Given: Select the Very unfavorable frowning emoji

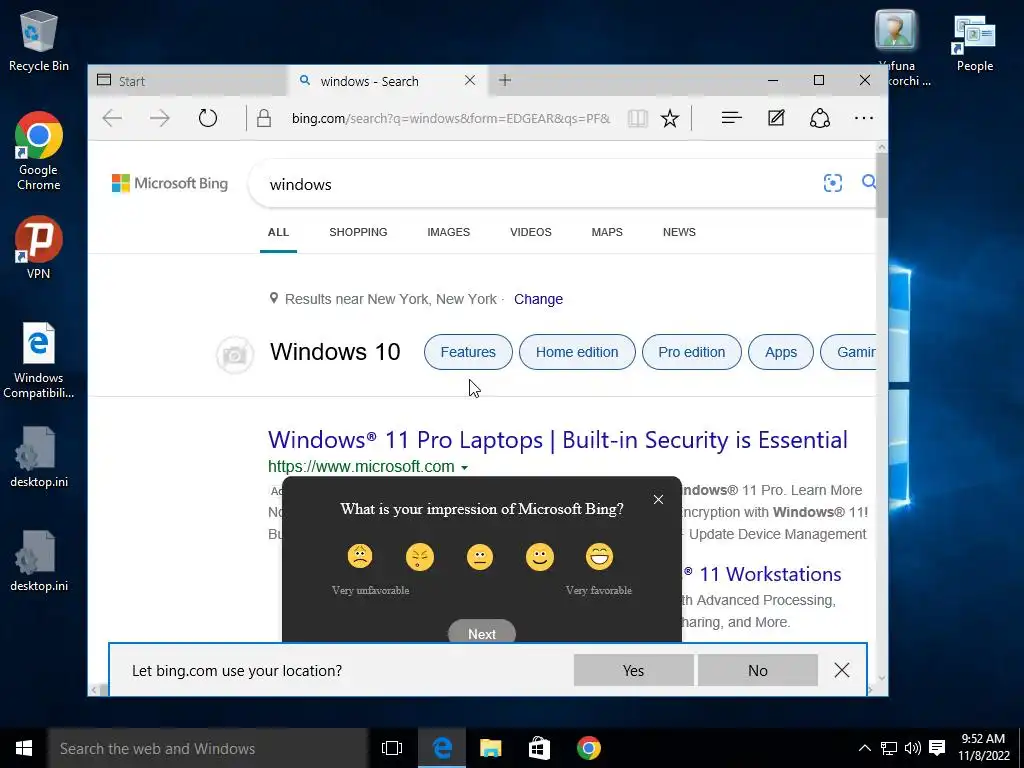Looking at the screenshot, I should coord(360,557).
